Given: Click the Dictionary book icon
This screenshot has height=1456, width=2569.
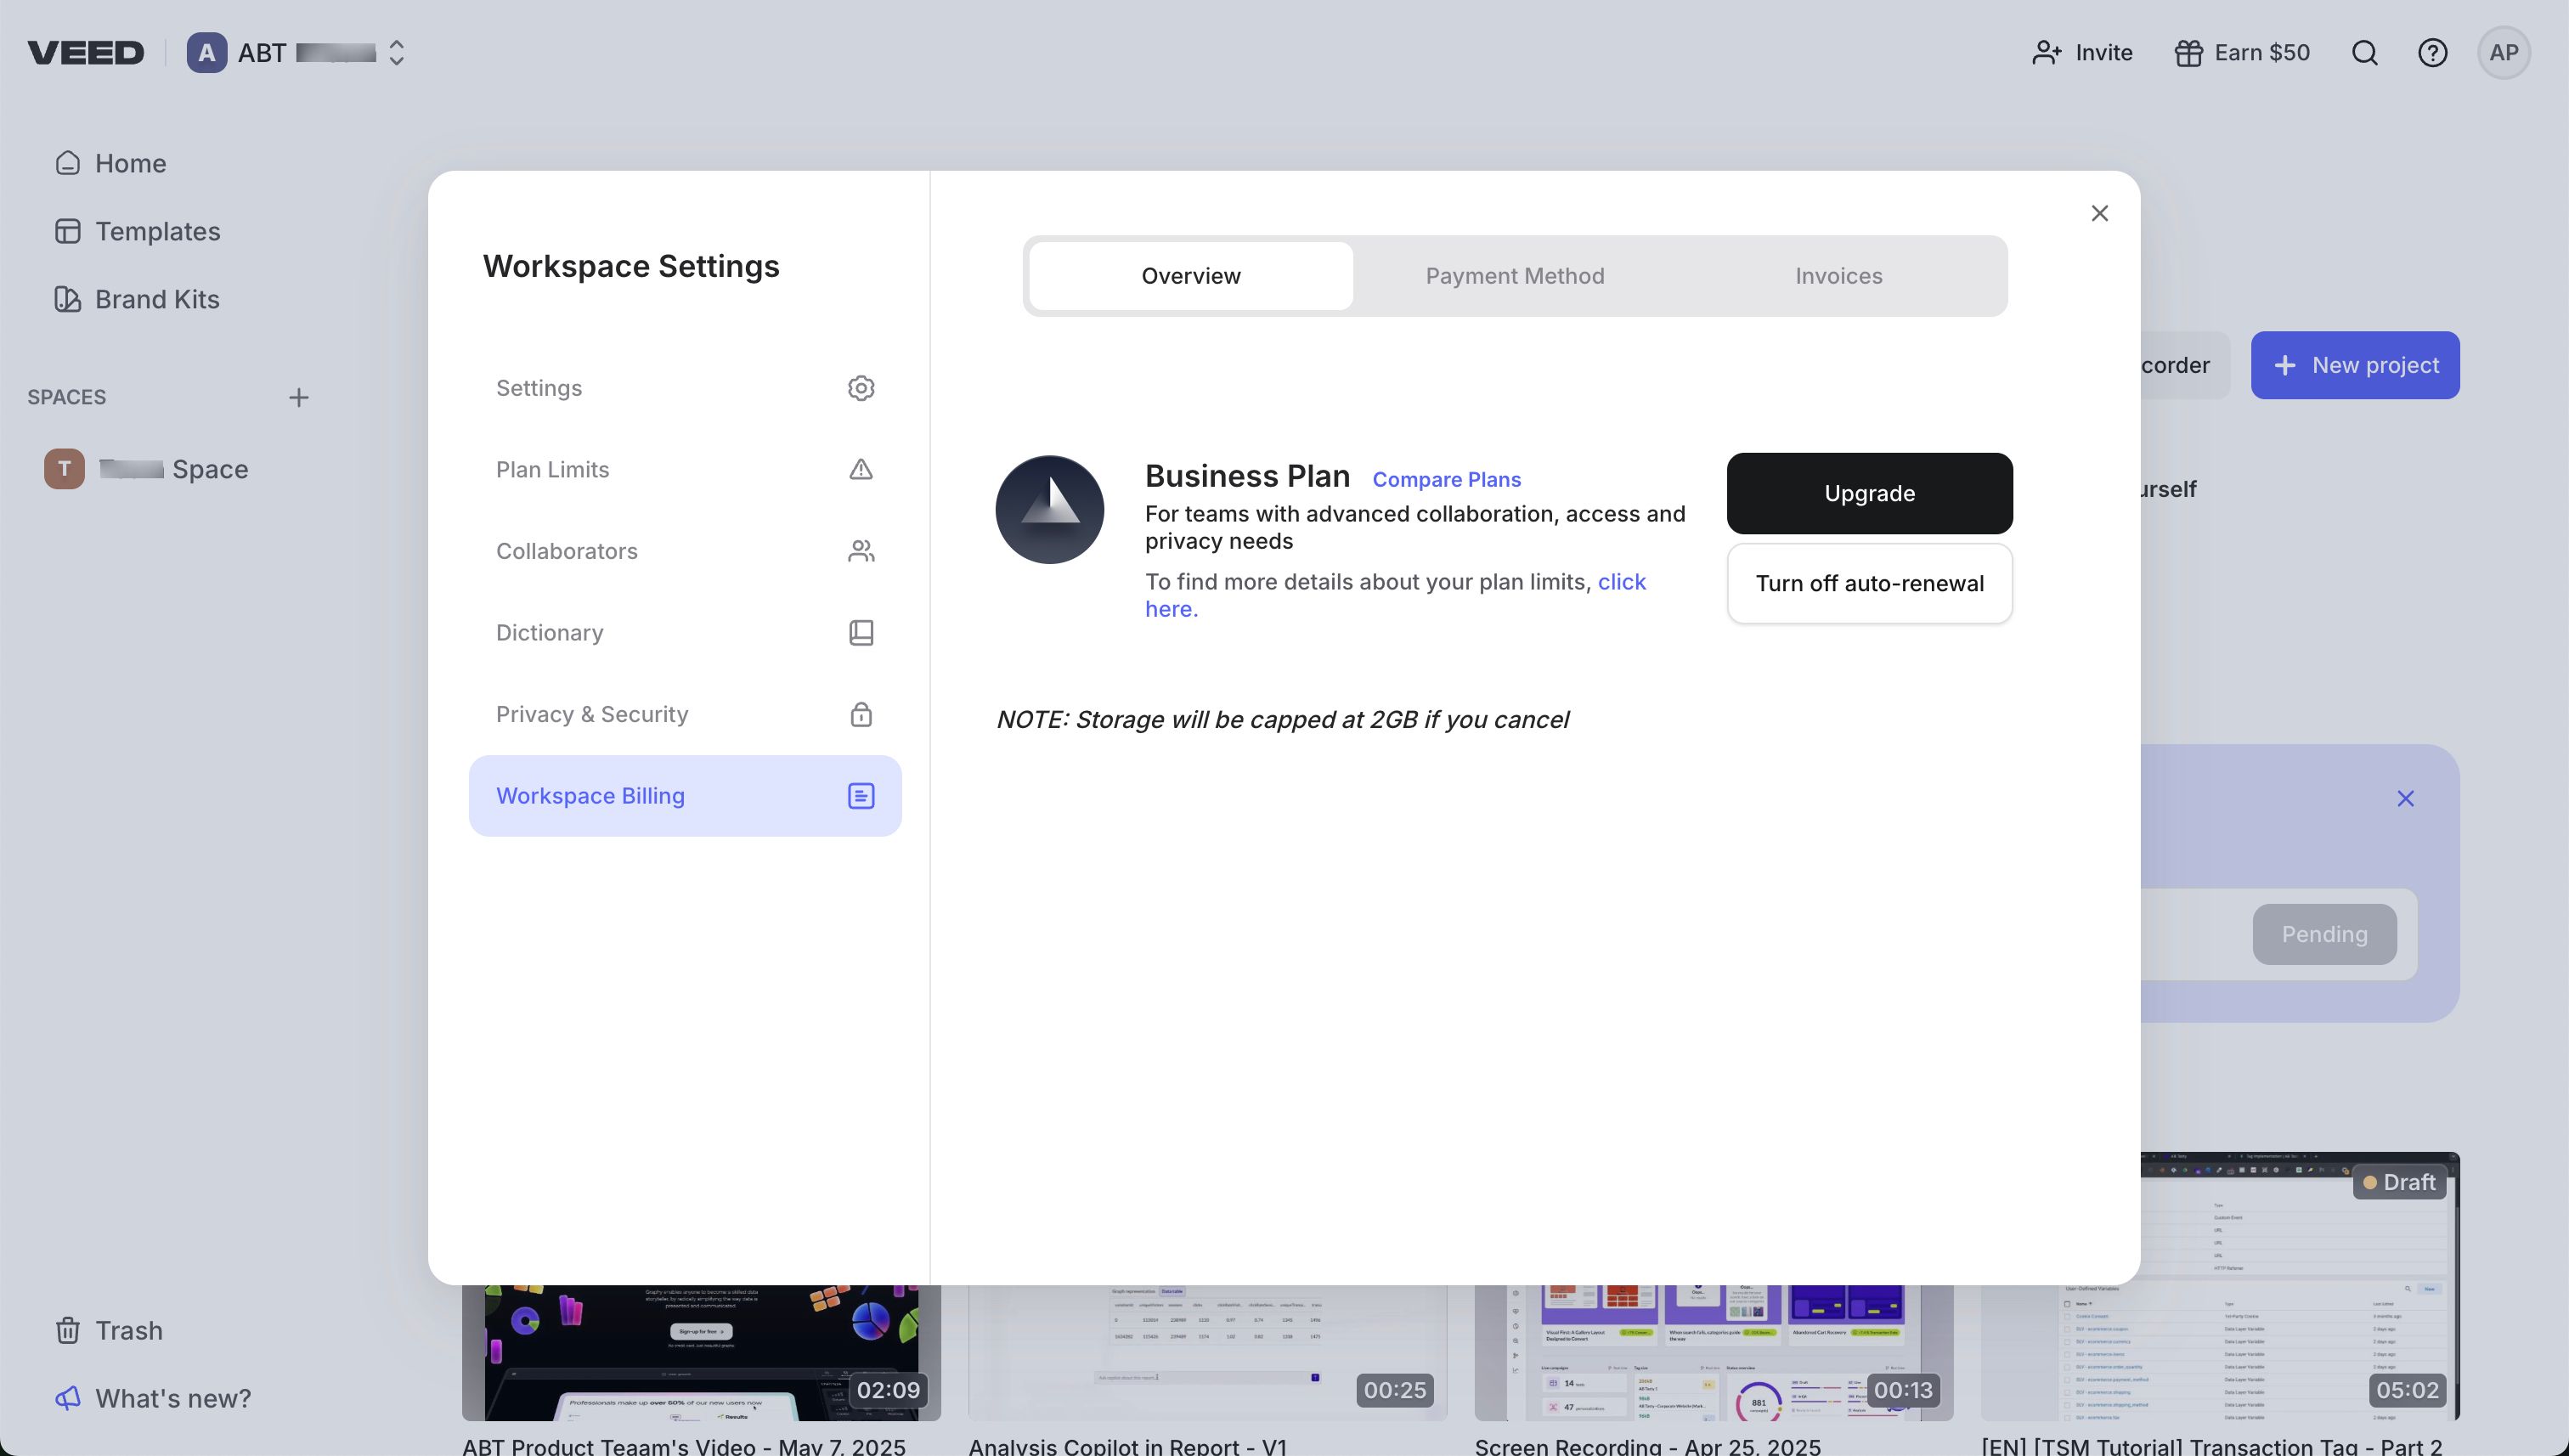Looking at the screenshot, I should [x=861, y=633].
